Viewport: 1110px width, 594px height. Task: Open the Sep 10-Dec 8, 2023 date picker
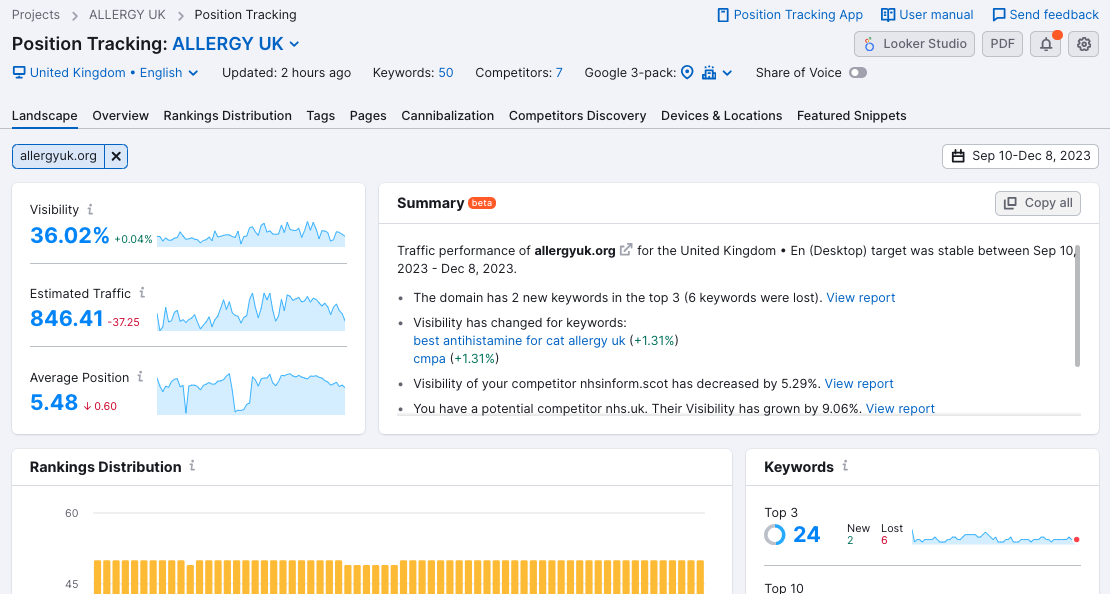(x=1020, y=156)
